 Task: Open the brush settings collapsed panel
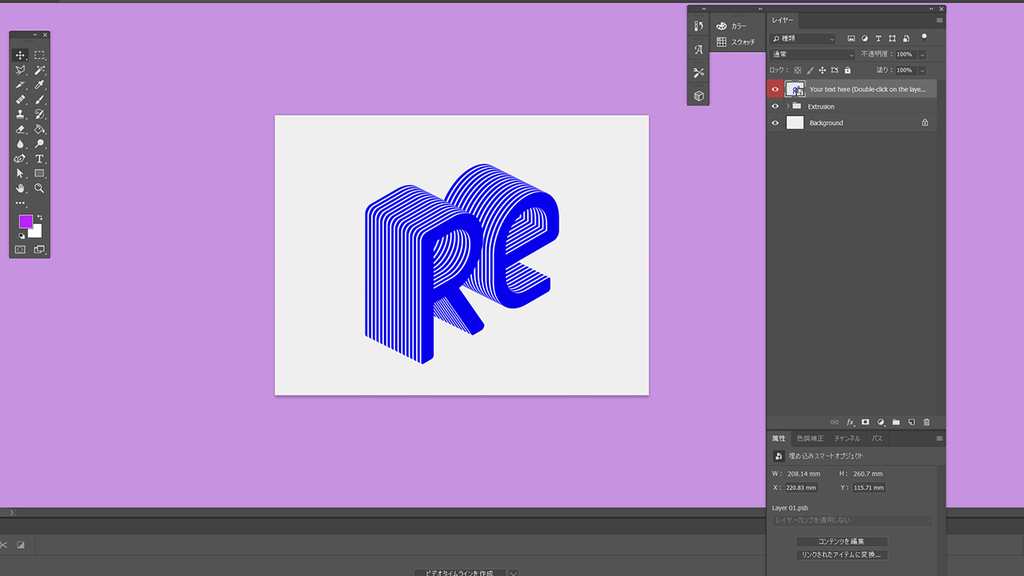[x=699, y=26]
